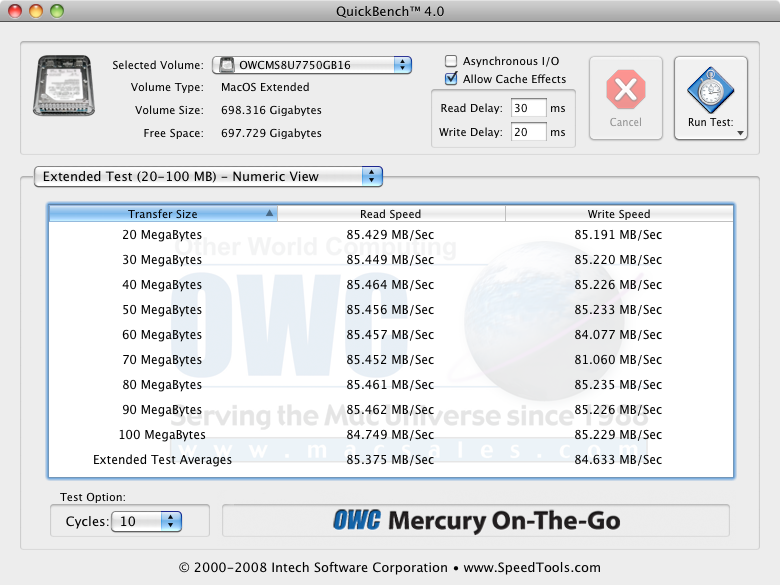Open the Extended Test view dropdown
The height and width of the screenshot is (585, 780).
click(x=208, y=177)
